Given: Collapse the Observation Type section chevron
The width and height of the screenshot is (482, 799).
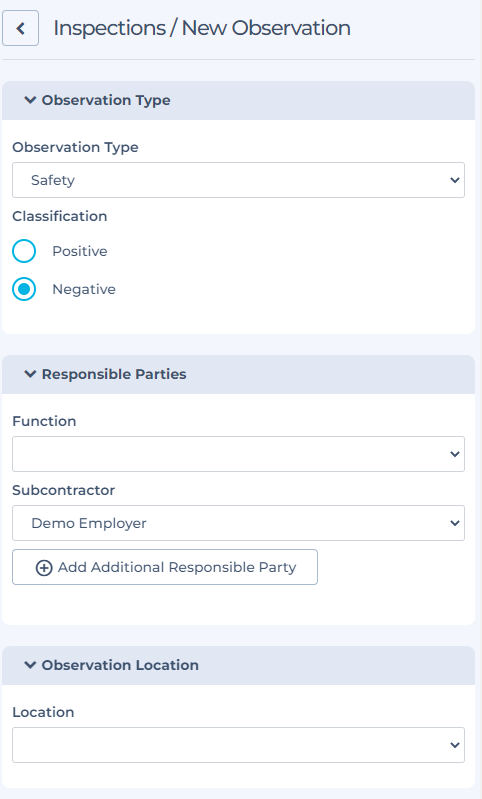Looking at the screenshot, I should 31,100.
